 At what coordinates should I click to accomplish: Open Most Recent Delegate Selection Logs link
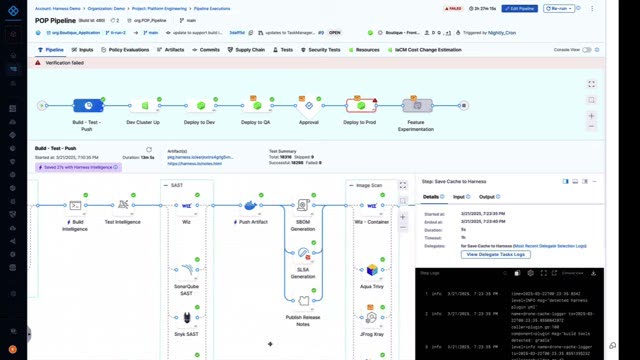click(x=550, y=246)
